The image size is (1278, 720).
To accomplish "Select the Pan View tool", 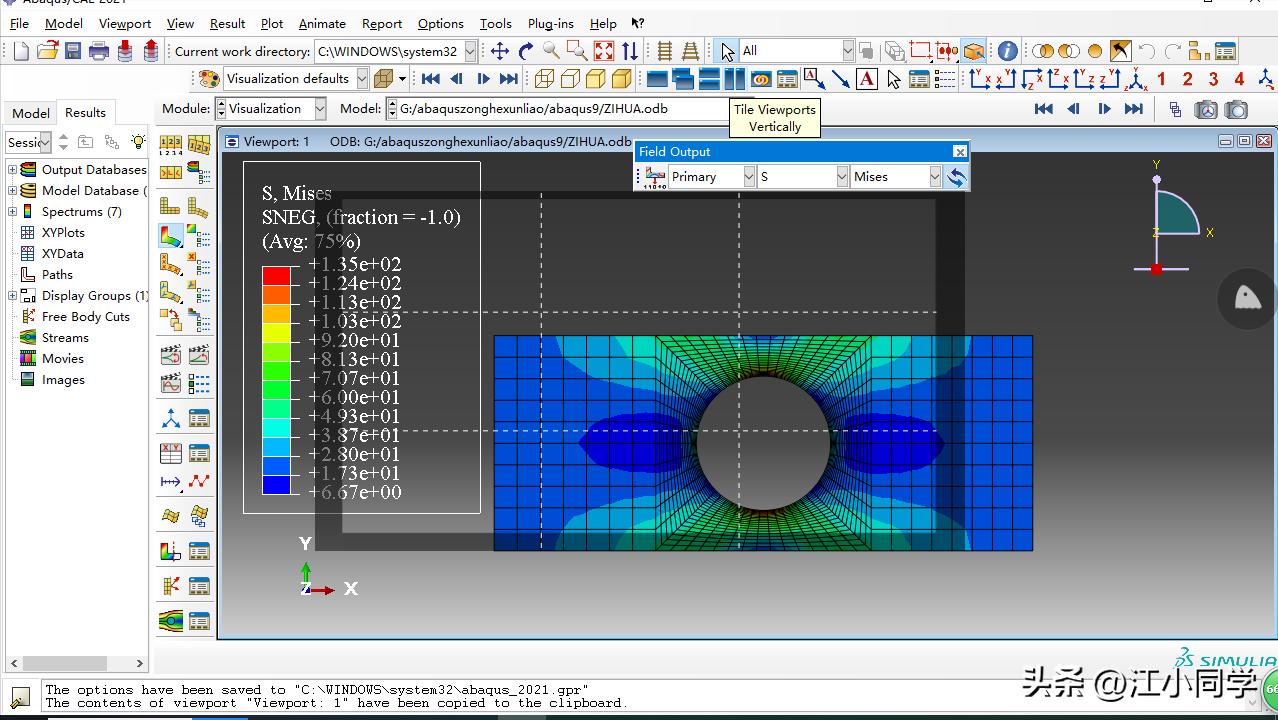I will pos(499,51).
